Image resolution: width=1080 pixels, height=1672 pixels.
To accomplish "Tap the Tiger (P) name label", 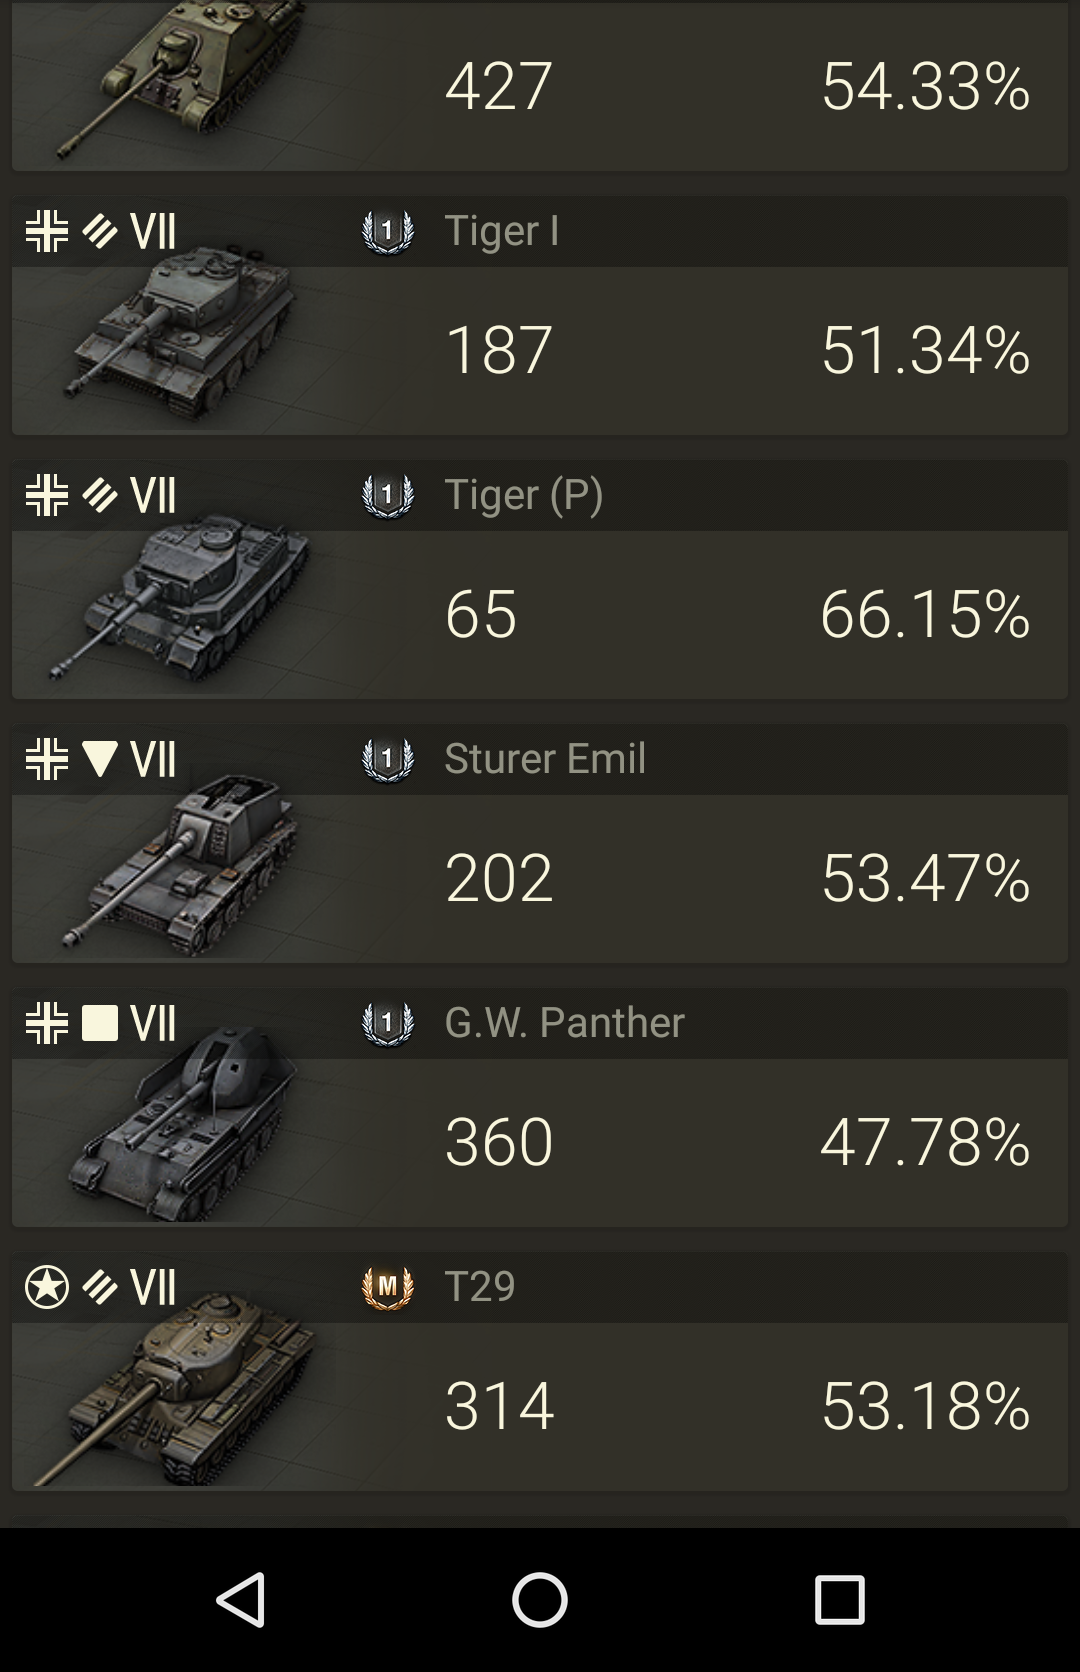I will pos(523,495).
